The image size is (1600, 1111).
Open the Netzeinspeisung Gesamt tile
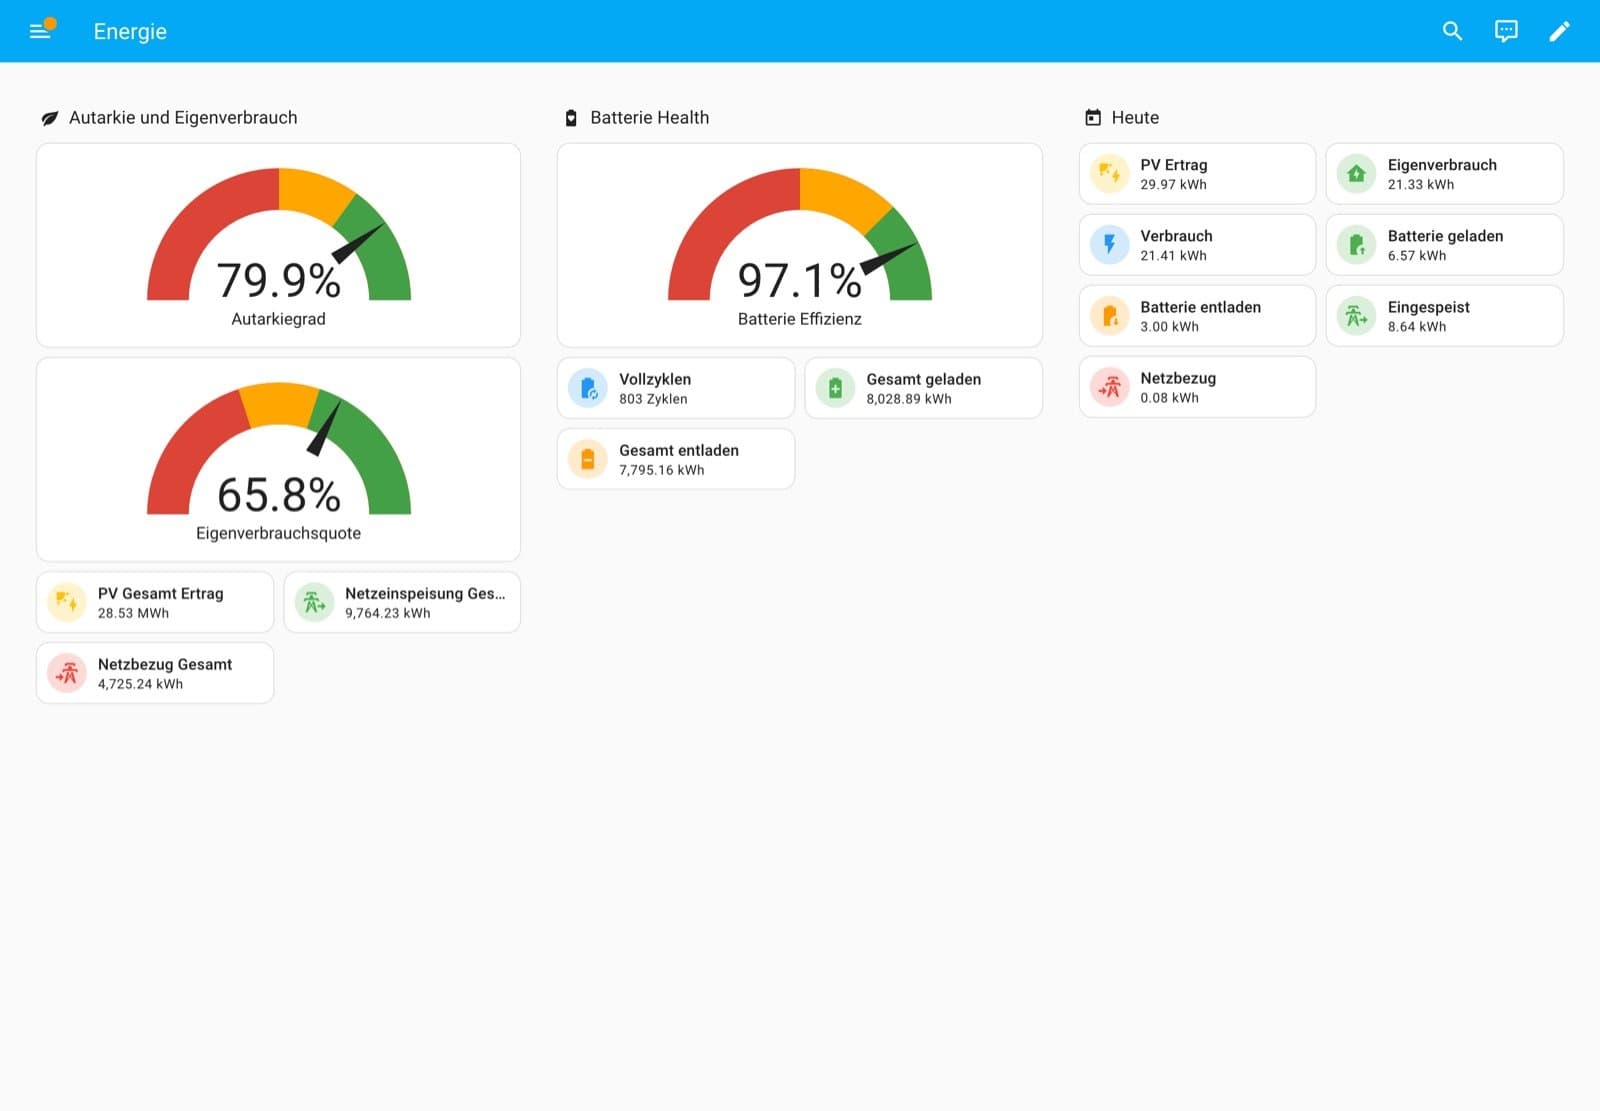coord(402,602)
